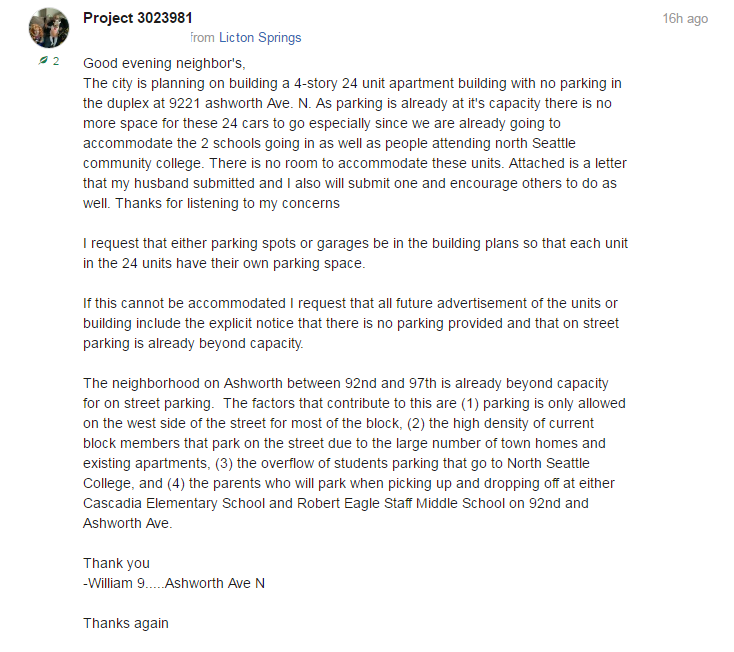Click the green leaf thanks icon
This screenshot has height=652, width=734.
43,61
